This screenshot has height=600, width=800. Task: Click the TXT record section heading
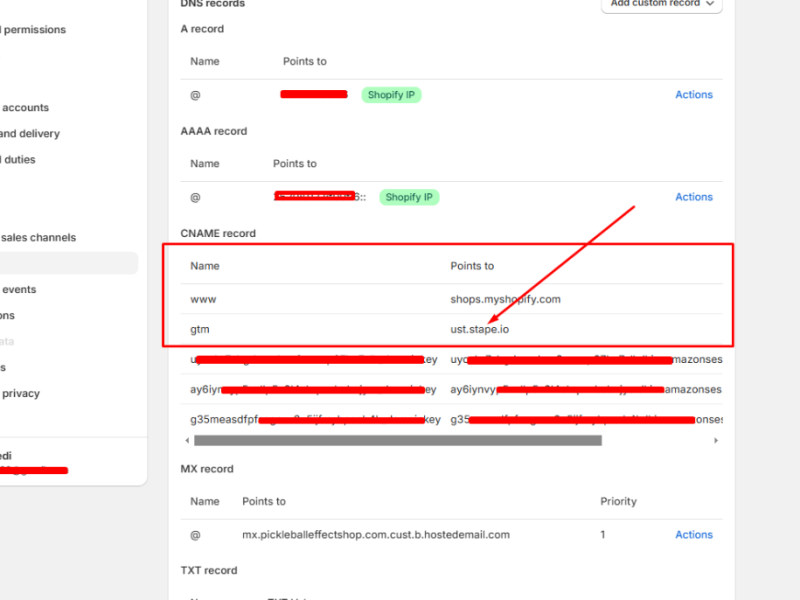(209, 570)
